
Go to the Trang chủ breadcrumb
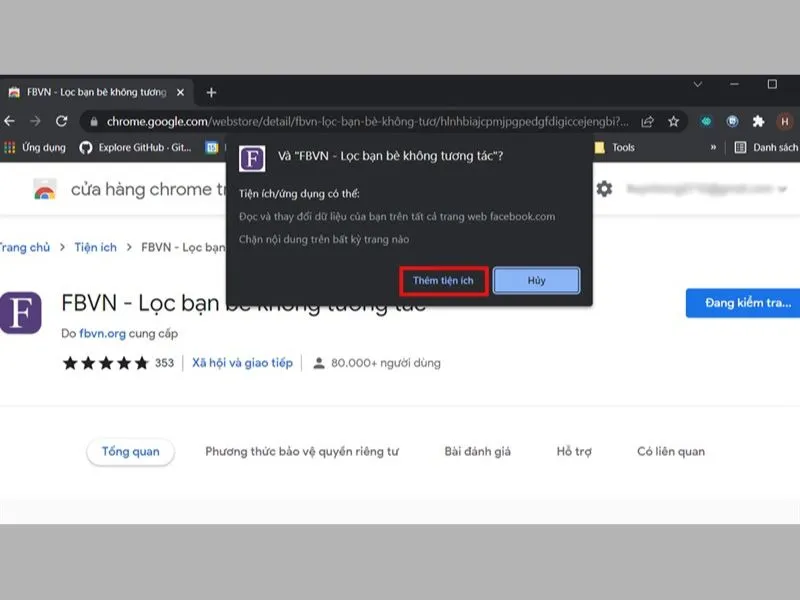pos(24,247)
